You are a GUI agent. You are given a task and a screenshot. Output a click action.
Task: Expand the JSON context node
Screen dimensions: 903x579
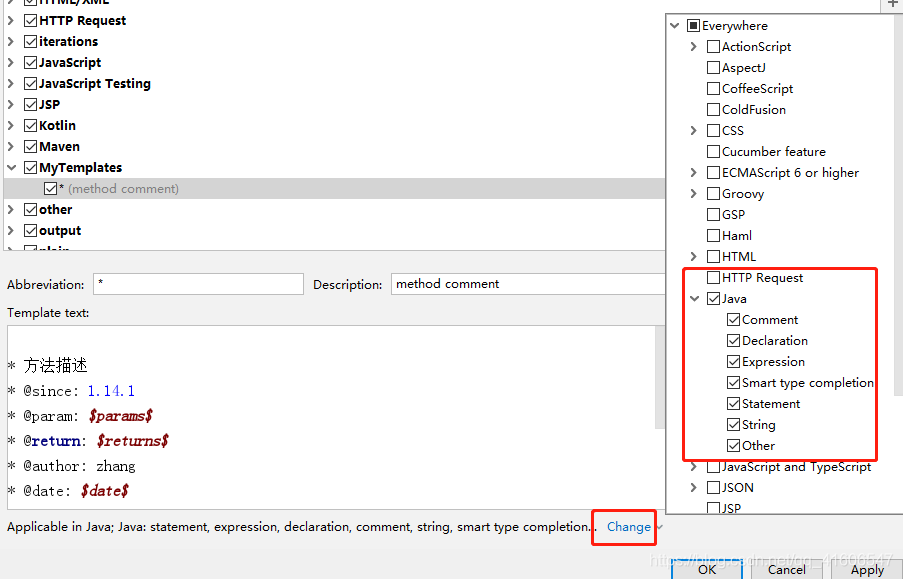coord(694,488)
